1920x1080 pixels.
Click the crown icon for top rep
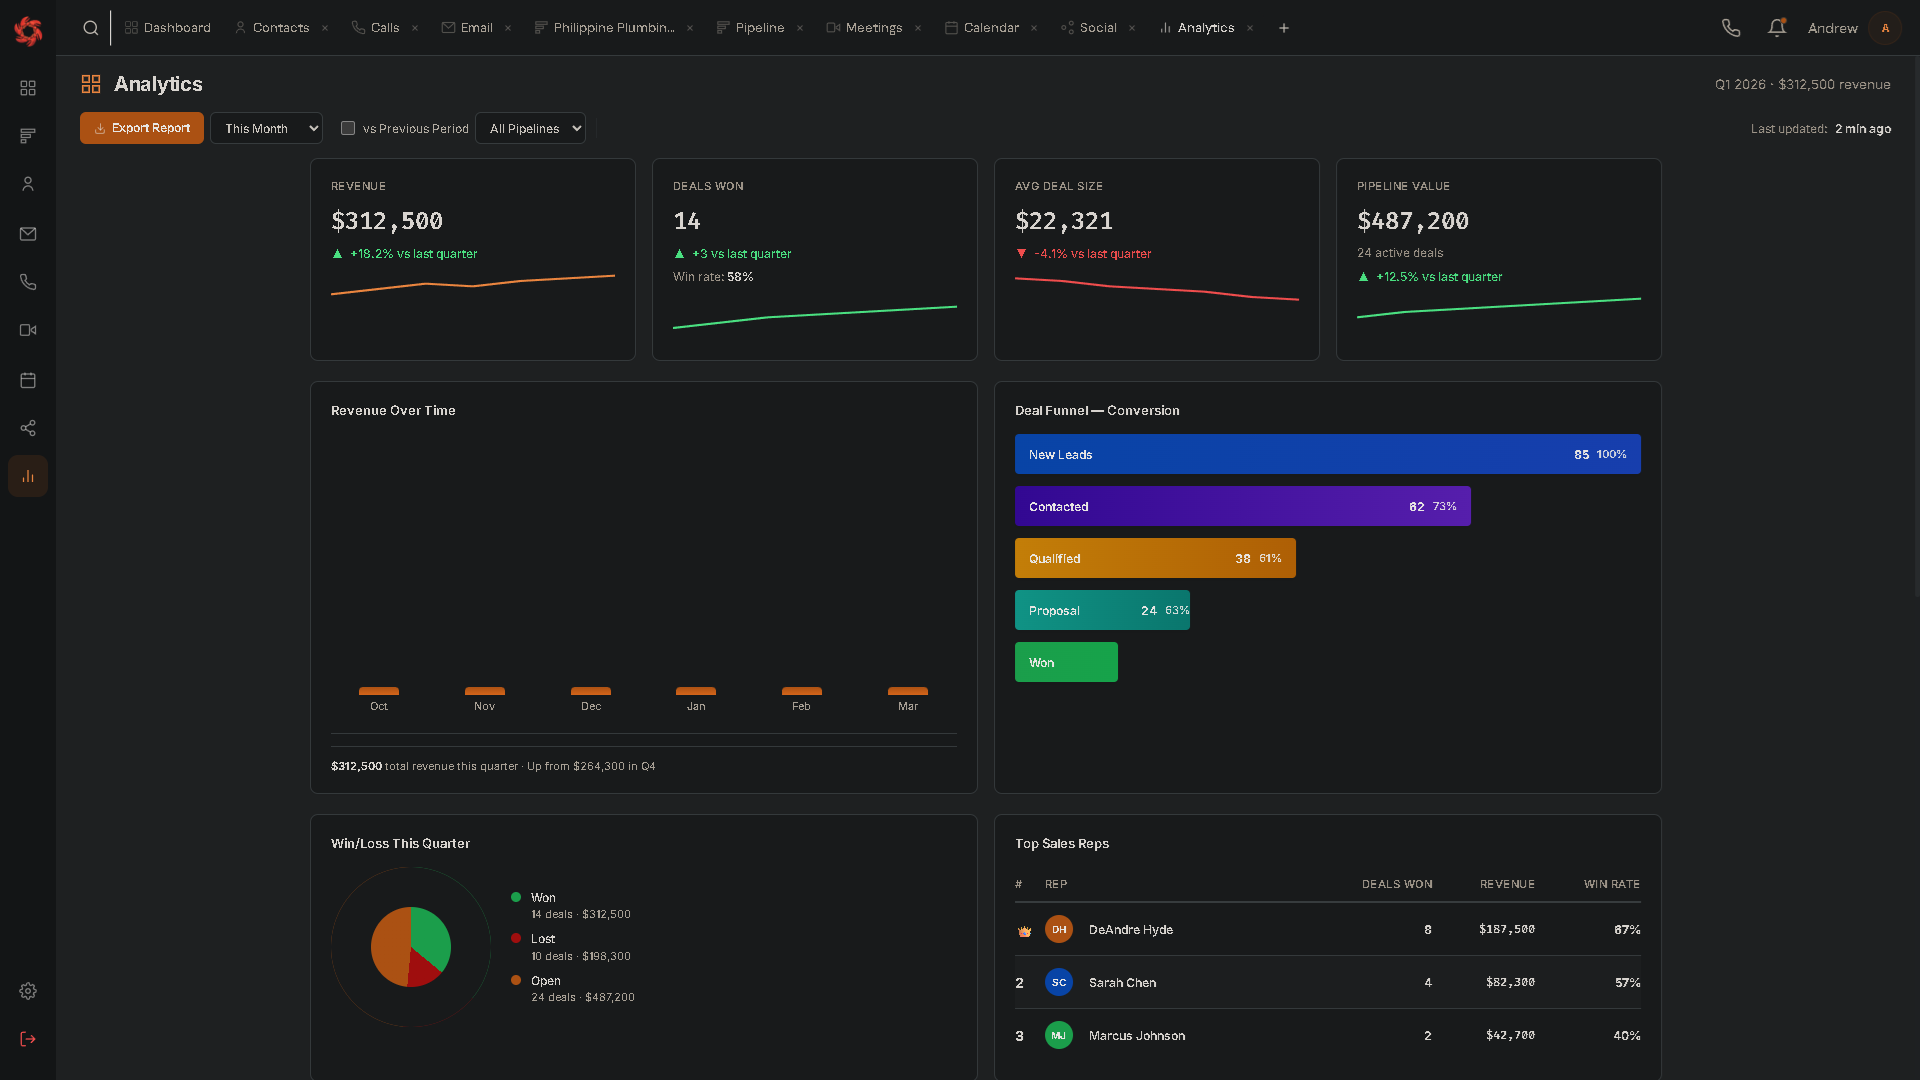[x=1024, y=931]
